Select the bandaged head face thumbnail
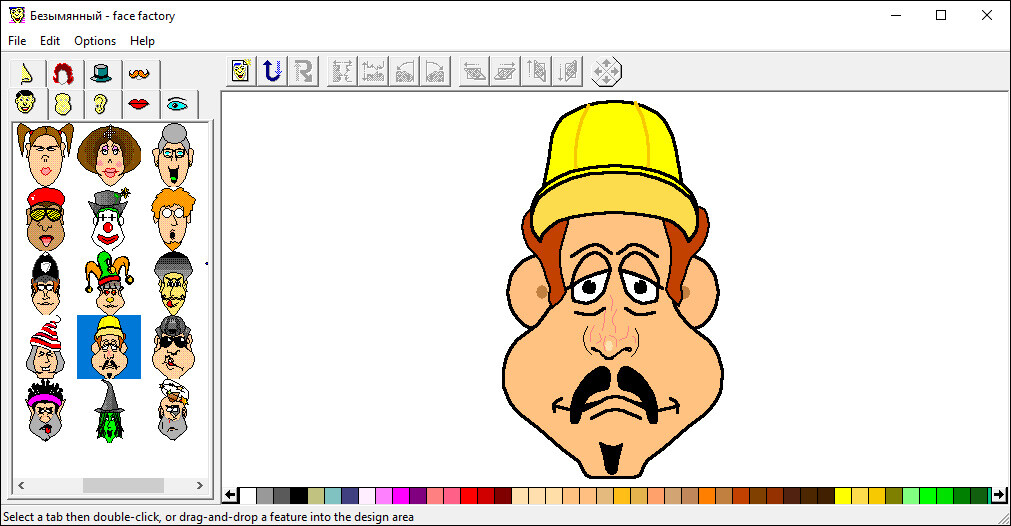 (x=173, y=411)
